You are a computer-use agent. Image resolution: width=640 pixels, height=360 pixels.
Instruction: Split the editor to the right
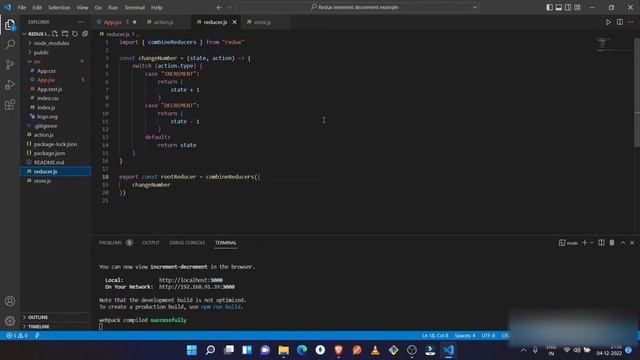tap(620, 22)
